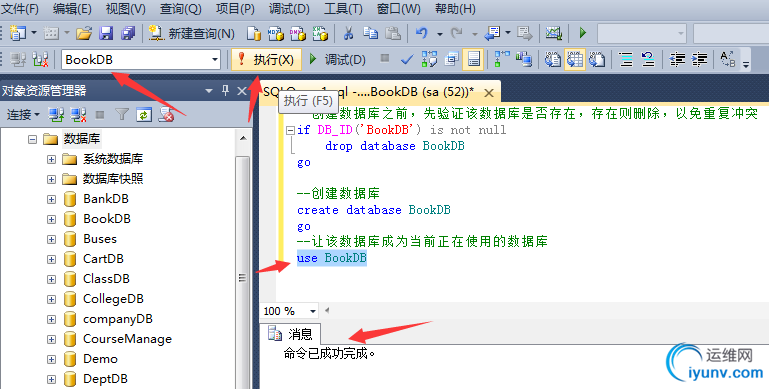
Task: Select the CourseManage database
Action: tap(127, 339)
